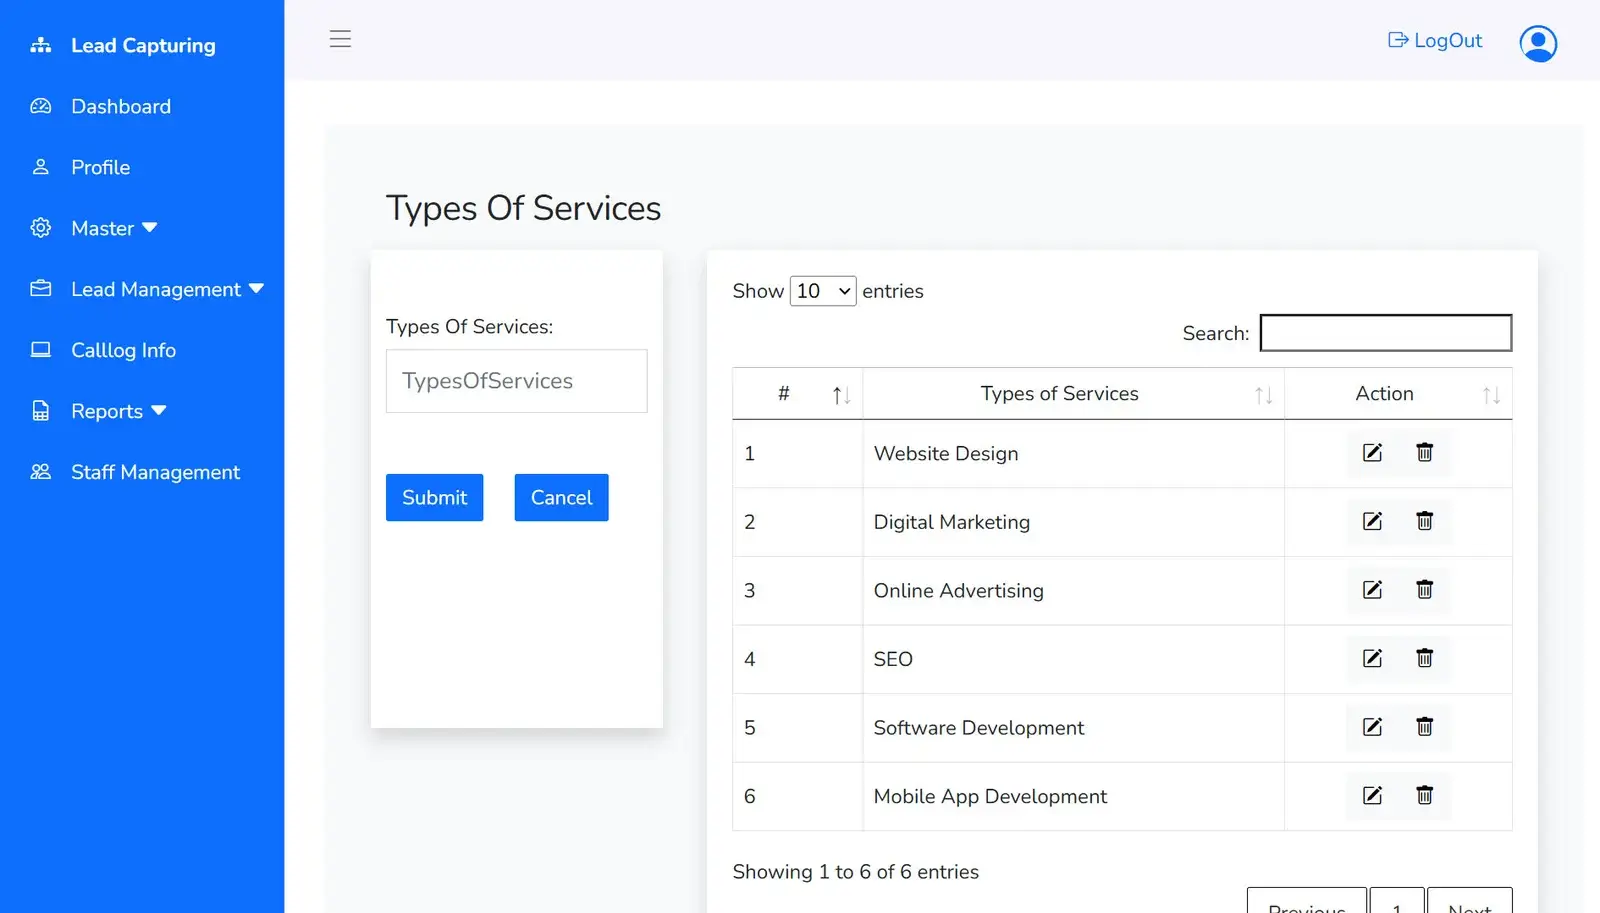
Task: Expand the Master sidebar menu
Action: coord(115,228)
